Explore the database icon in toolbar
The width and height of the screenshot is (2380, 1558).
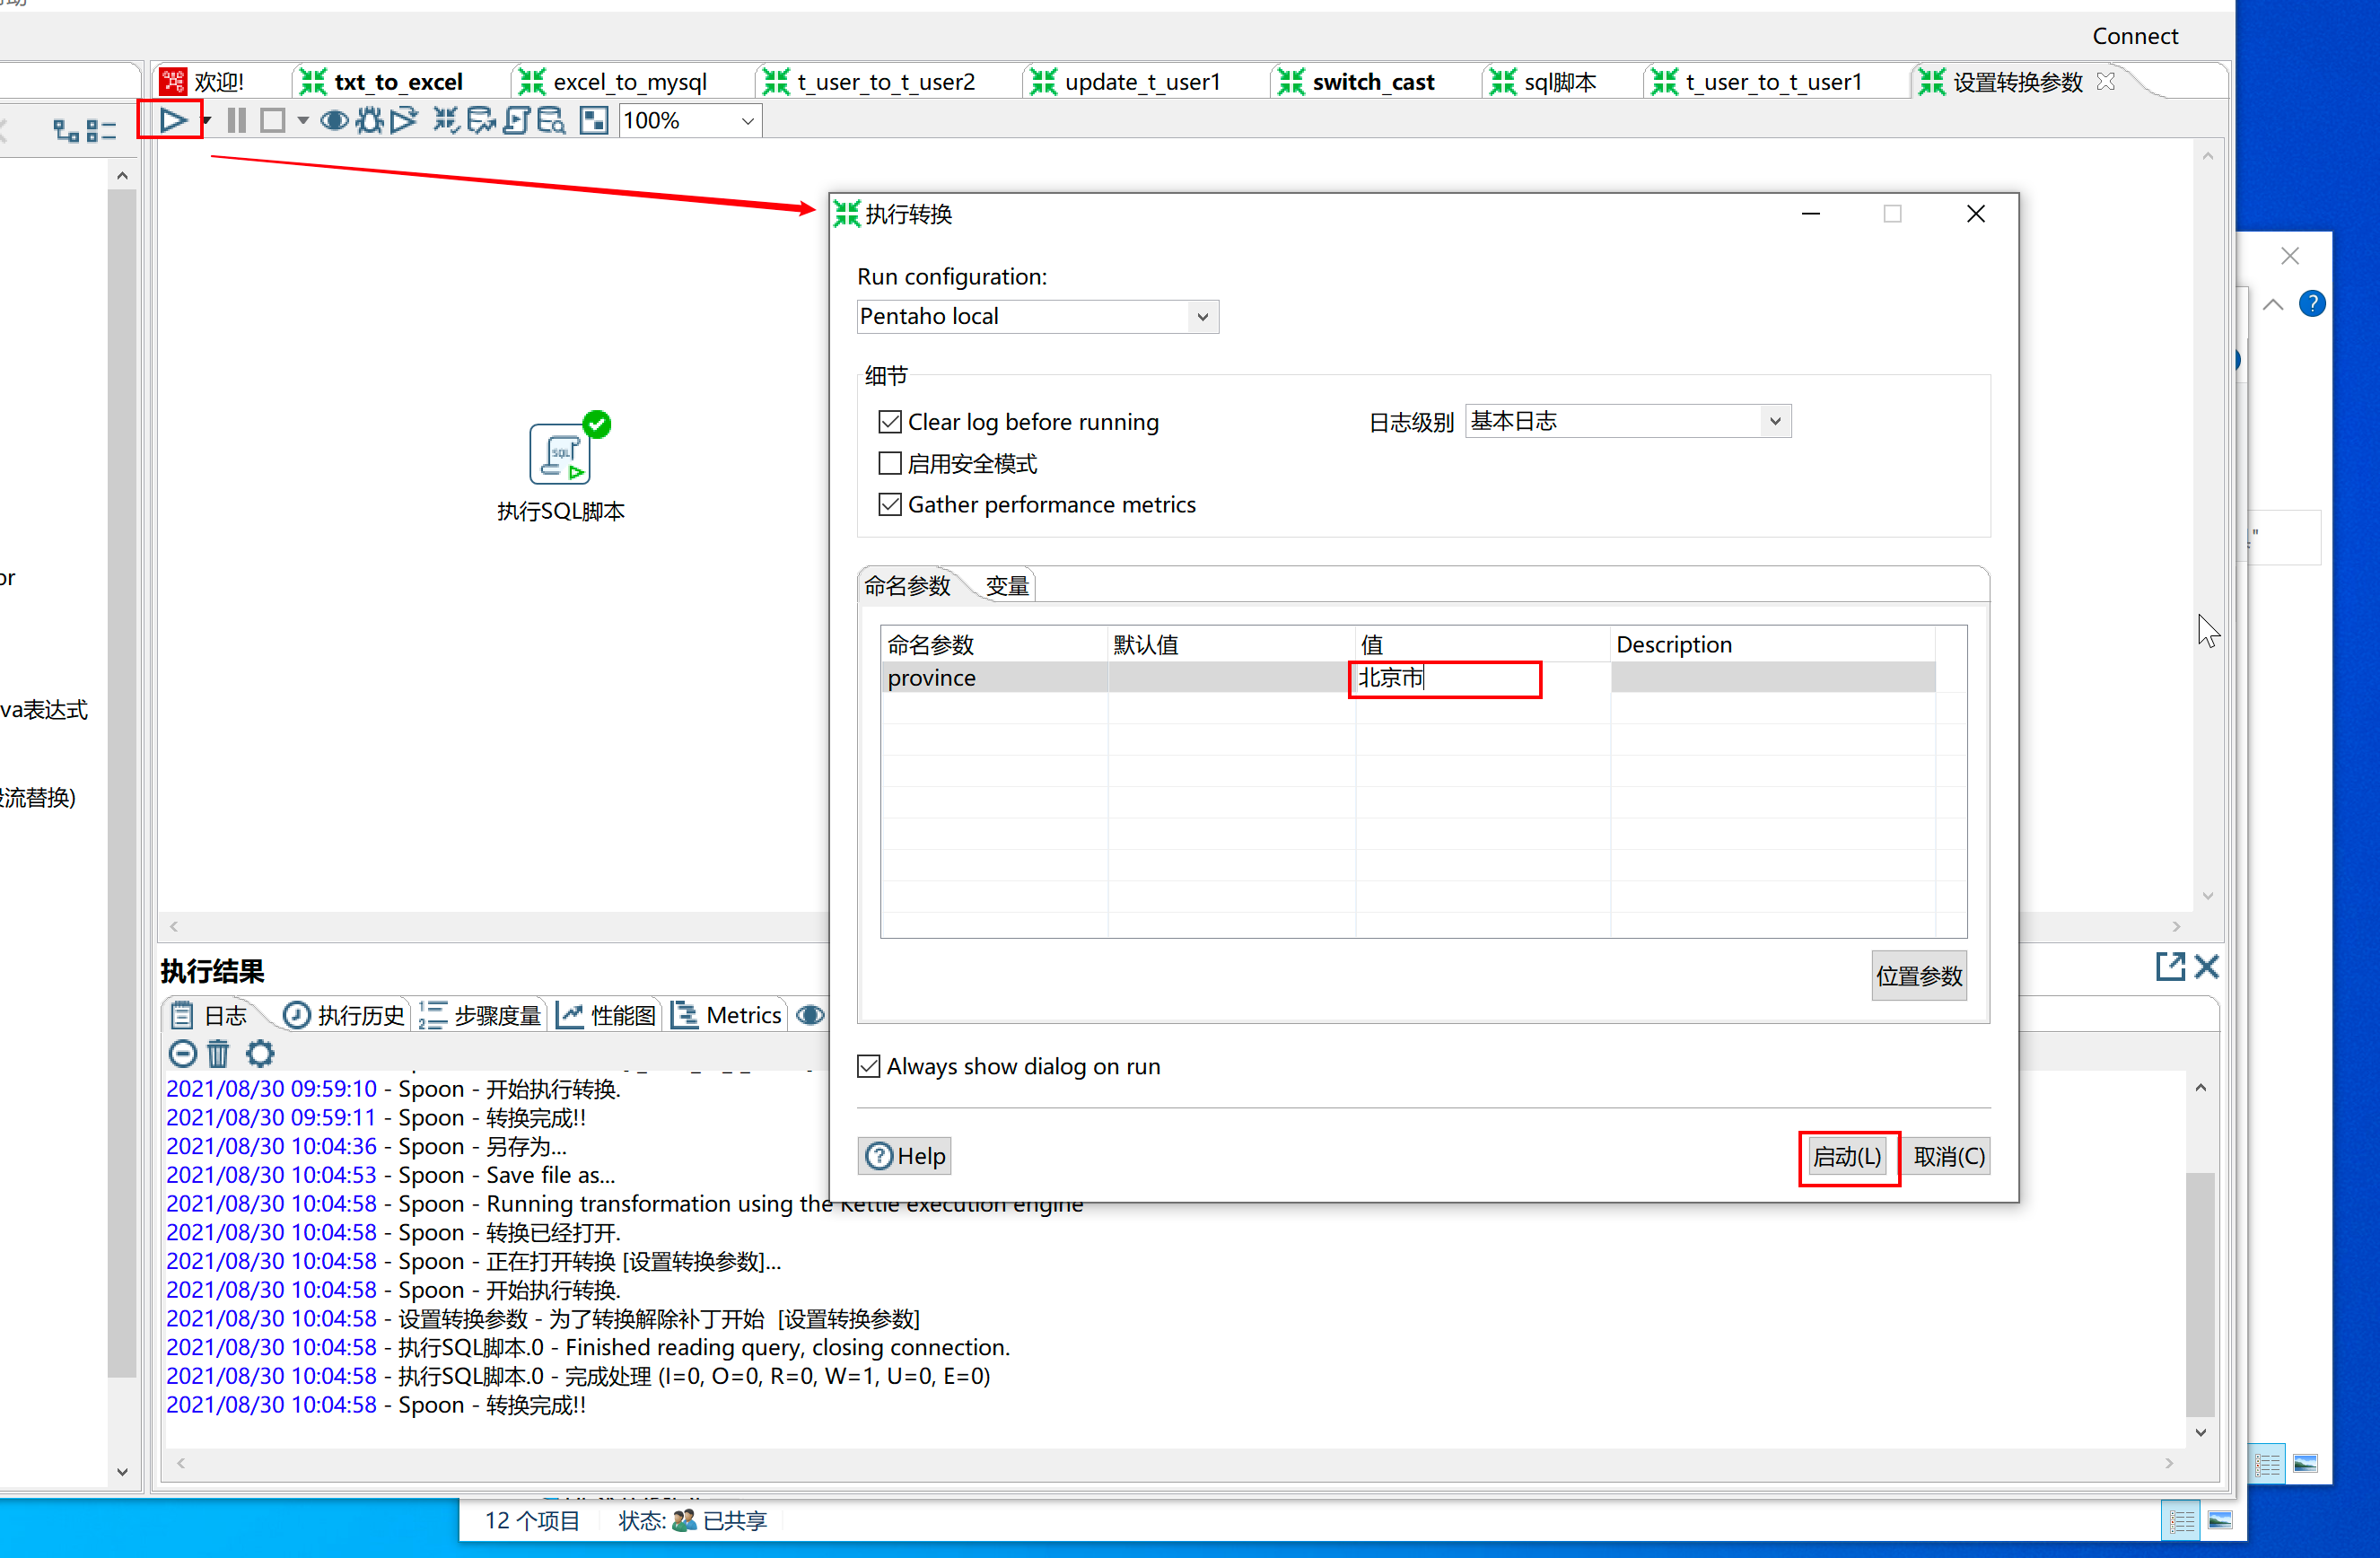[551, 121]
